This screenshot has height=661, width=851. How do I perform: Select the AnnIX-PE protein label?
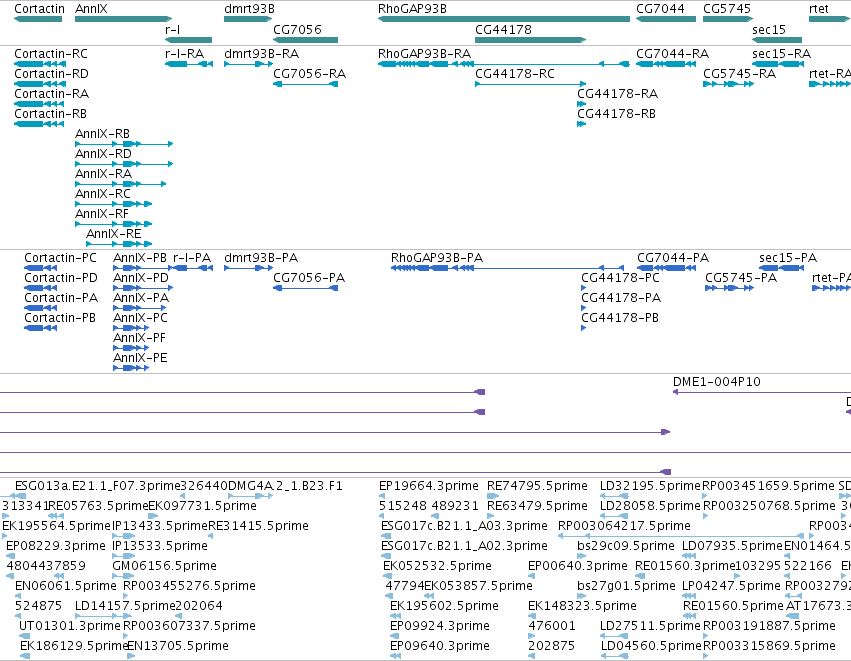click(x=140, y=358)
